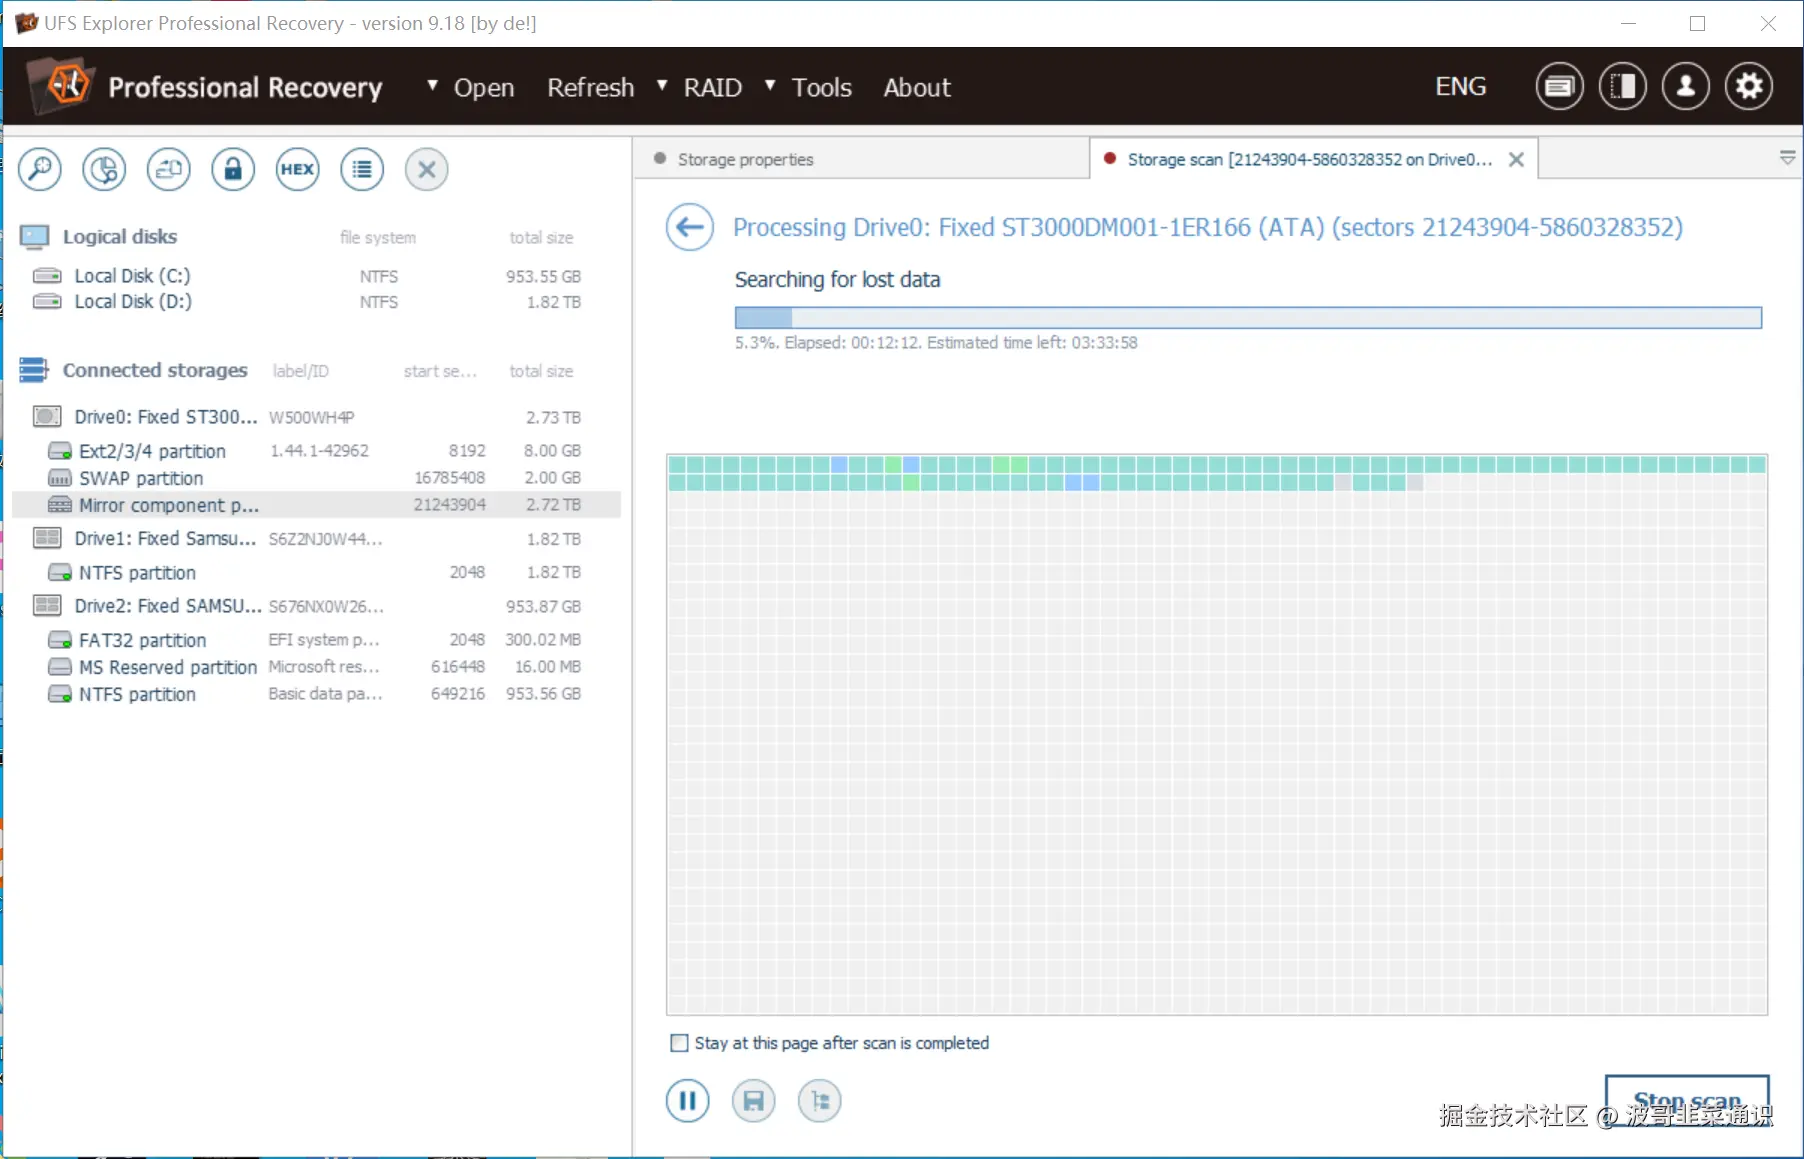Image resolution: width=1804 pixels, height=1159 pixels.
Task: Select NTFS partition under Drive2
Action: click(x=316, y=694)
